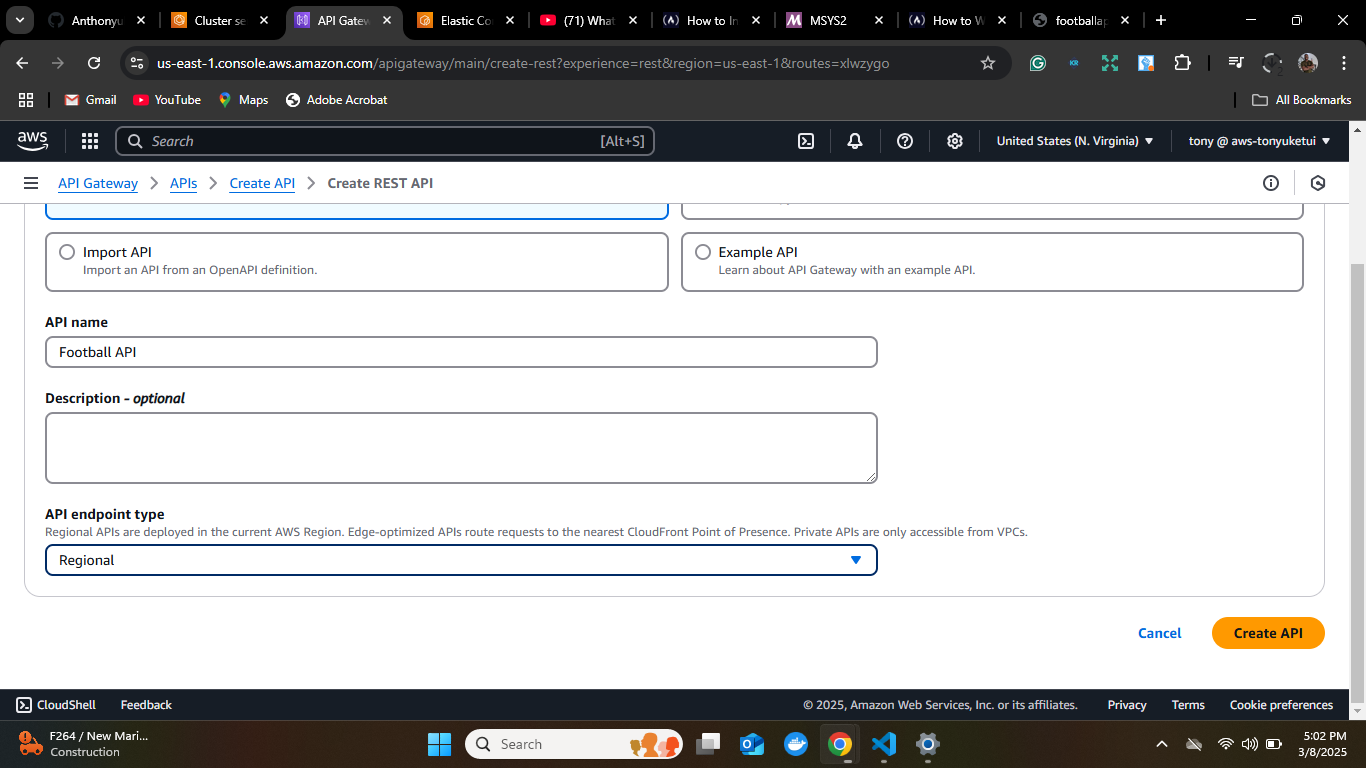Click the Grammarly extension icon

click(1038, 63)
